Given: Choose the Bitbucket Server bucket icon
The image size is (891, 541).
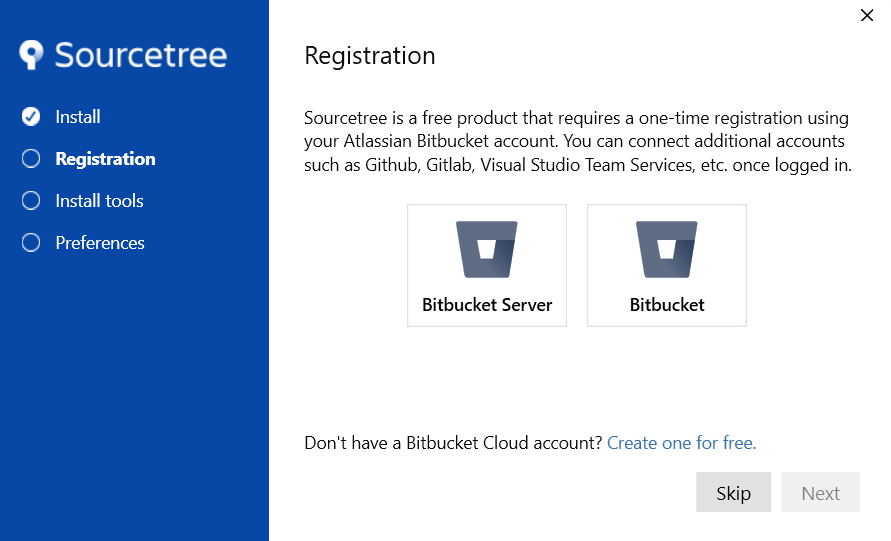Looking at the screenshot, I should pos(486,249).
